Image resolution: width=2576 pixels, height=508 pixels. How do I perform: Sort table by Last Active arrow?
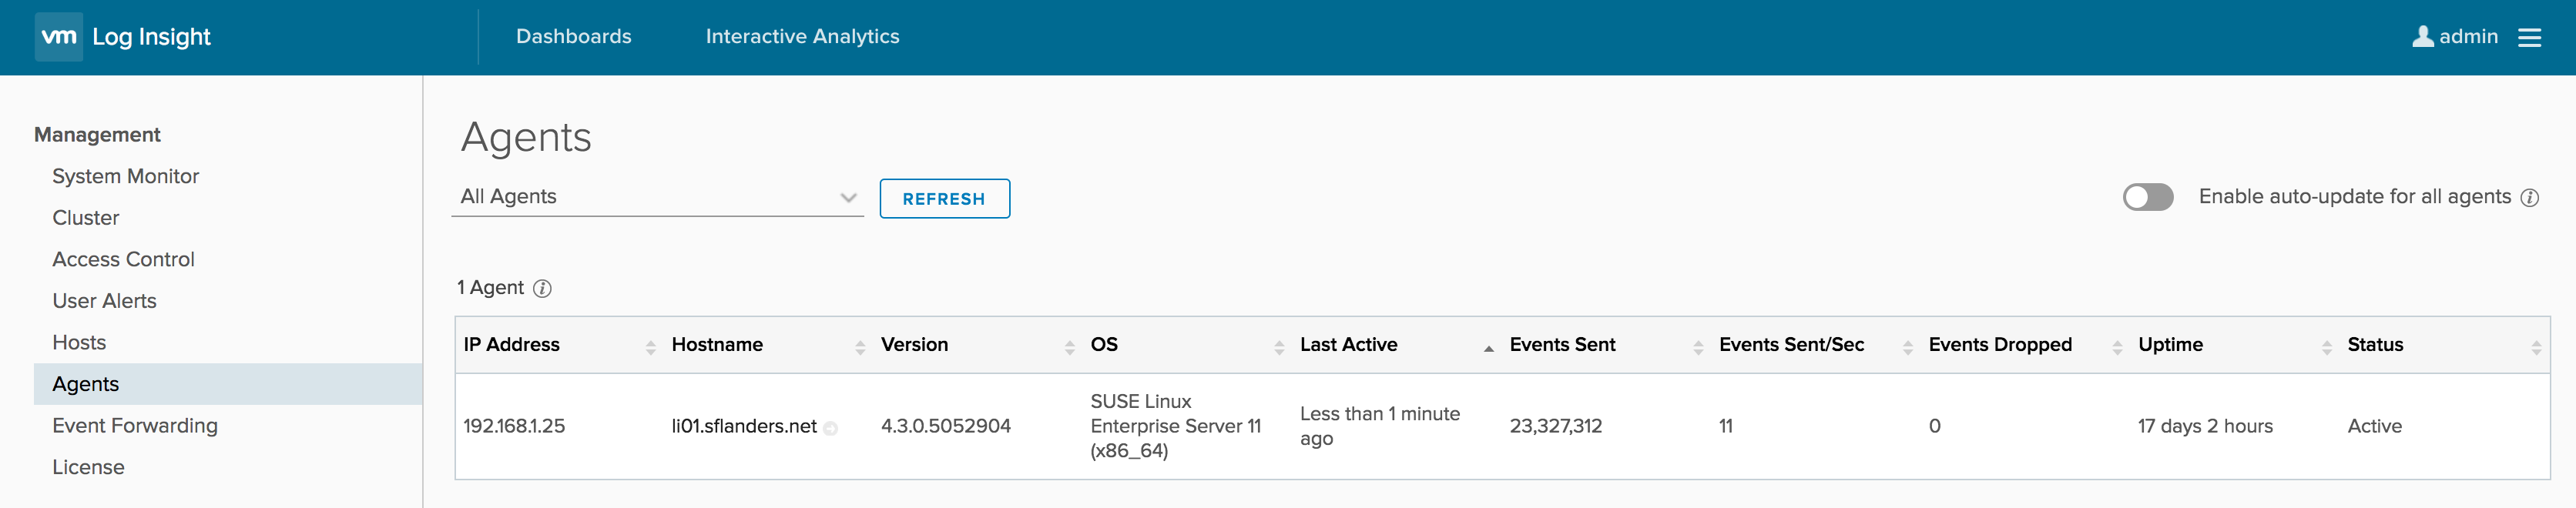[1488, 348]
